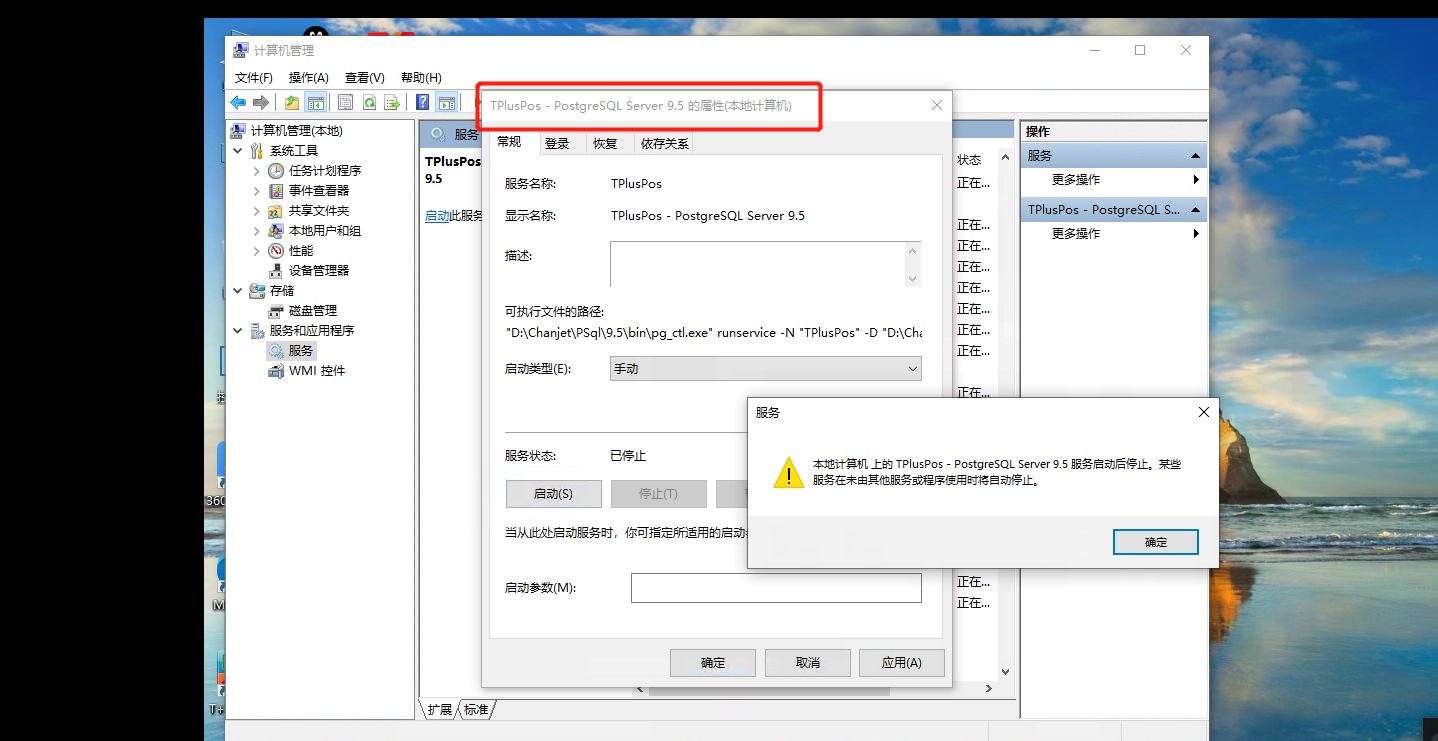Screen dimensions: 1438x741
Task: Click the blue Help question mark icon
Action: point(423,102)
